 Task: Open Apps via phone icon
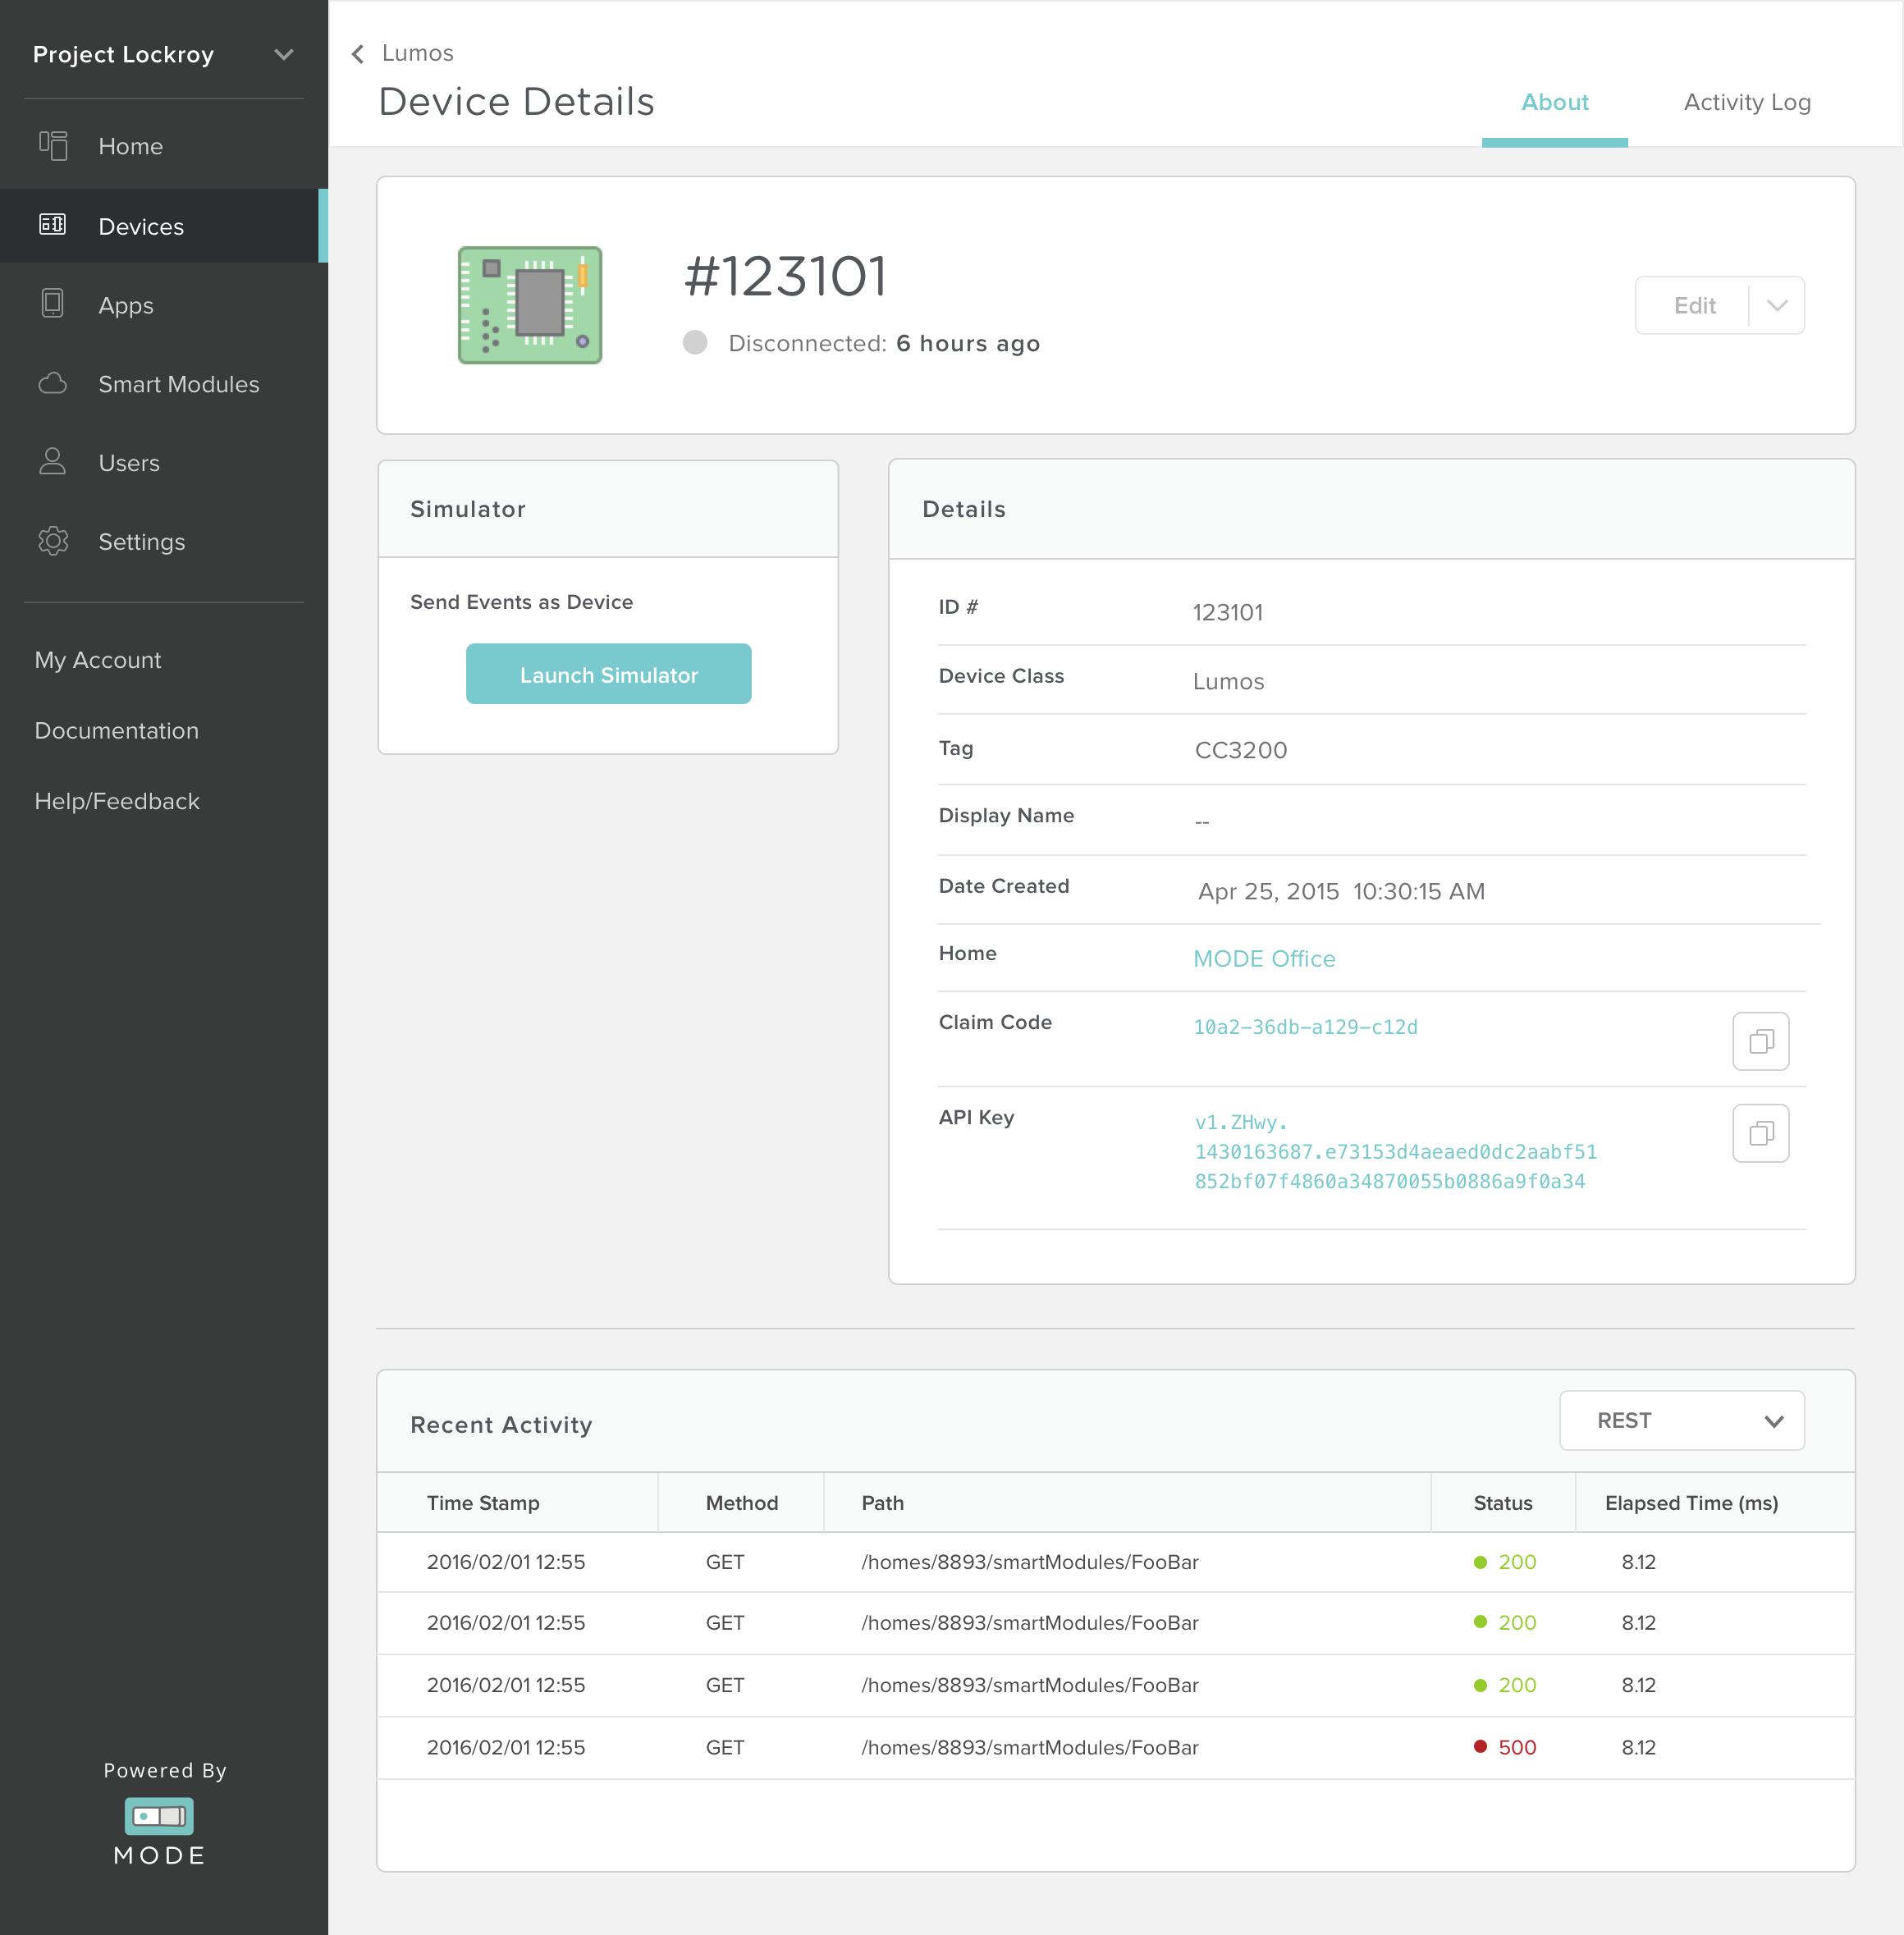[53, 304]
